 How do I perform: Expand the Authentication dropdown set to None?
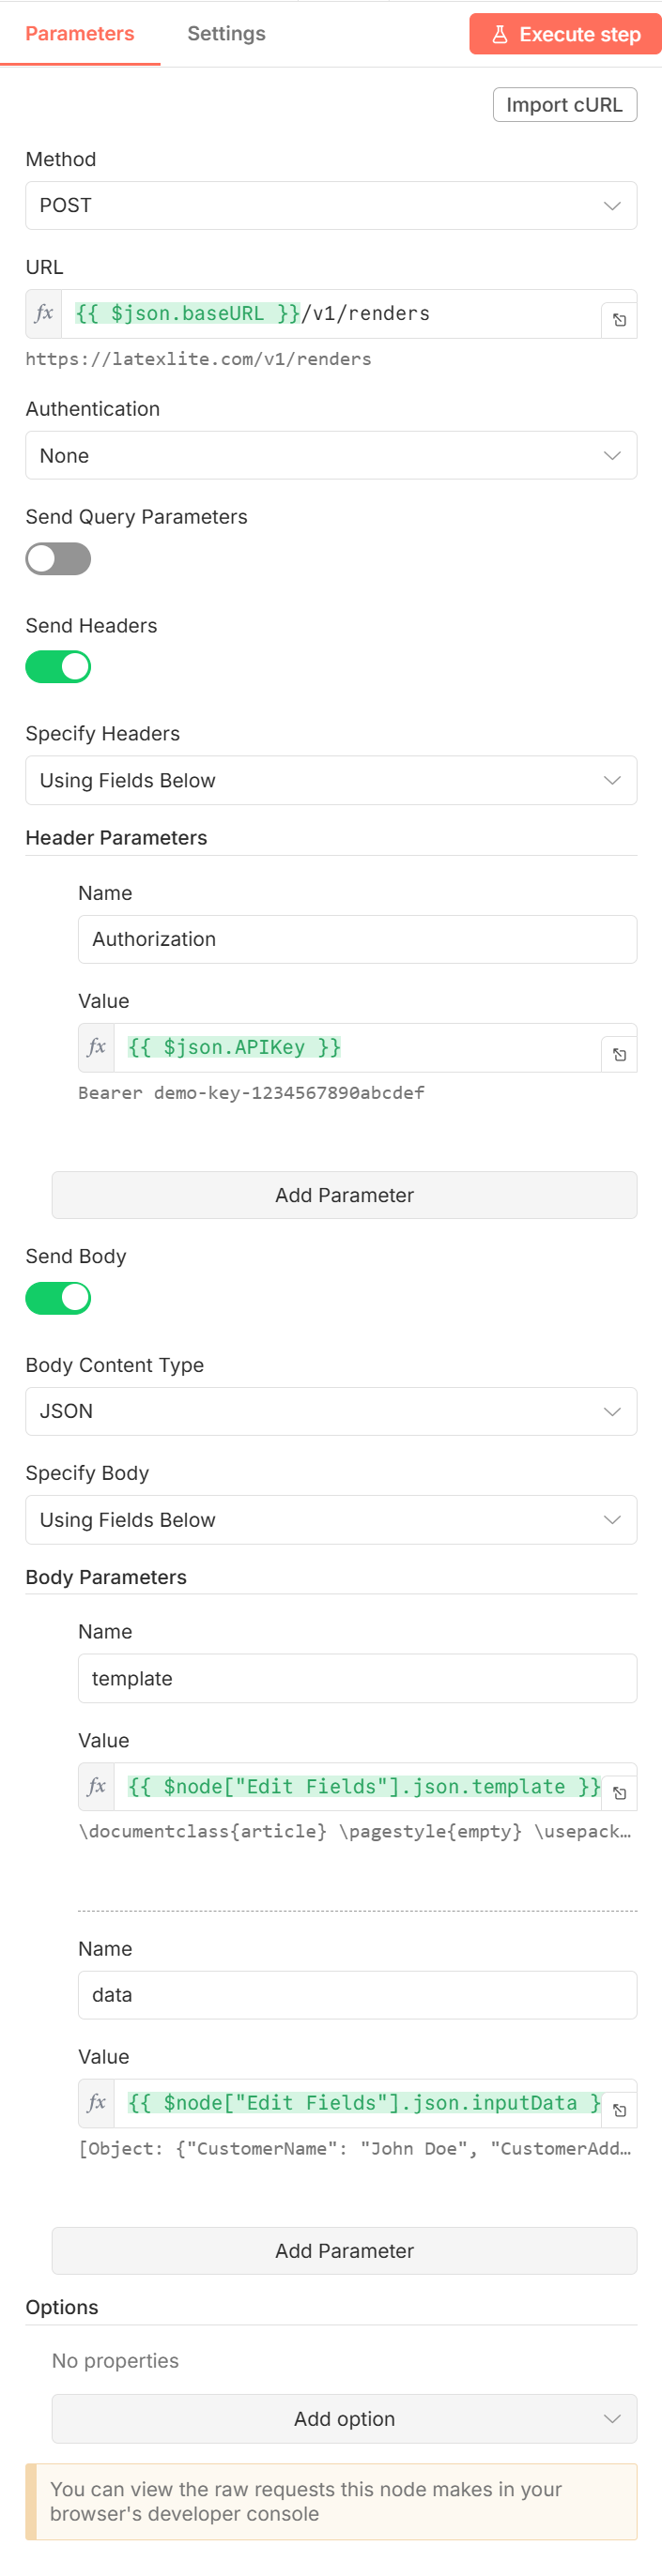(x=331, y=455)
